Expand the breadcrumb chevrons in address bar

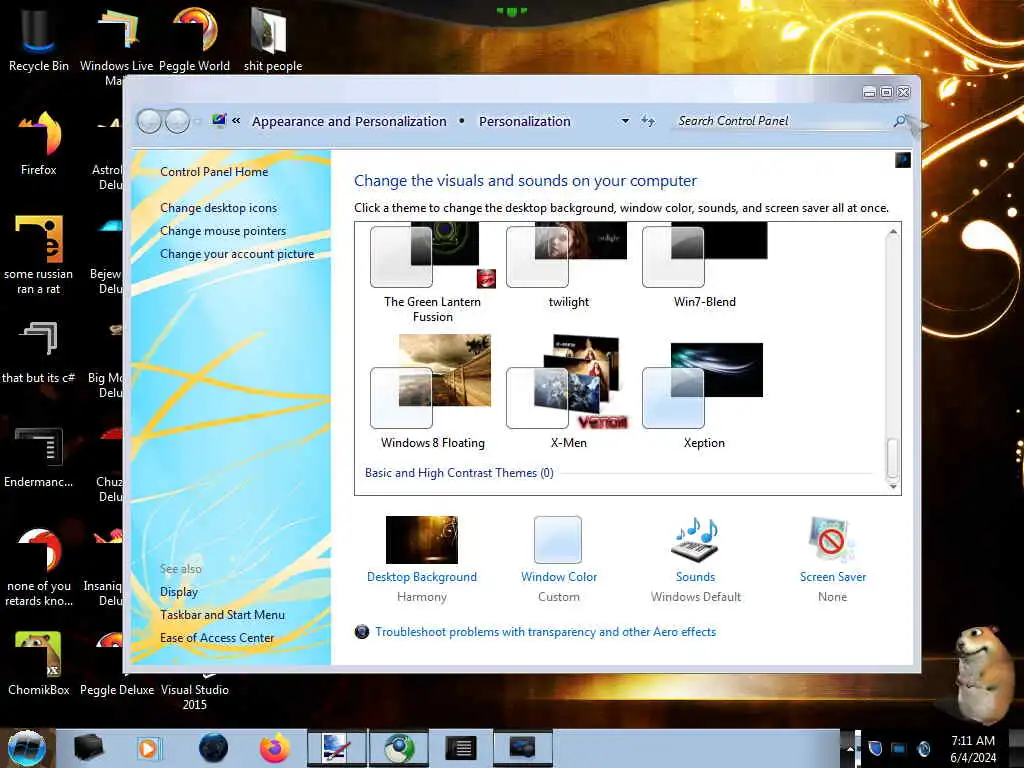pyautogui.click(x=236, y=121)
